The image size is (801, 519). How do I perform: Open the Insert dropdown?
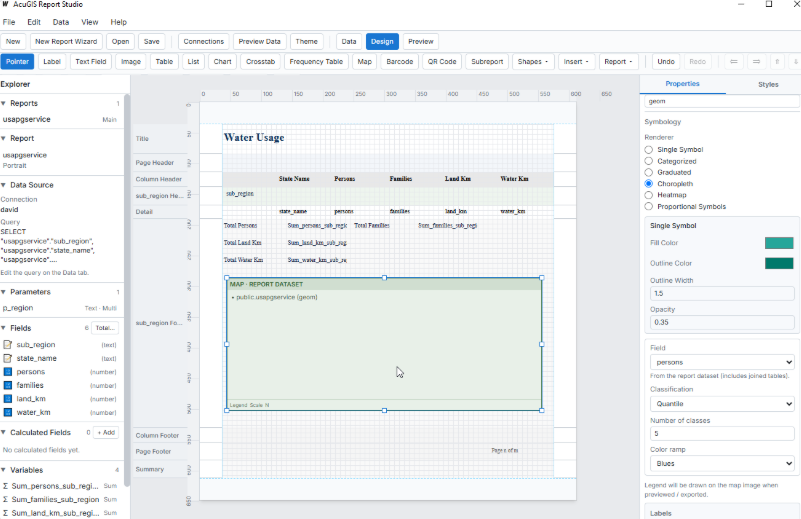click(x=576, y=61)
